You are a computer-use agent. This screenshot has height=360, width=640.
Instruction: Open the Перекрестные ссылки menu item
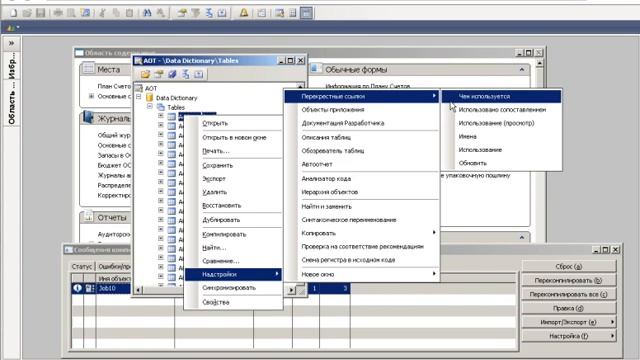362,96
